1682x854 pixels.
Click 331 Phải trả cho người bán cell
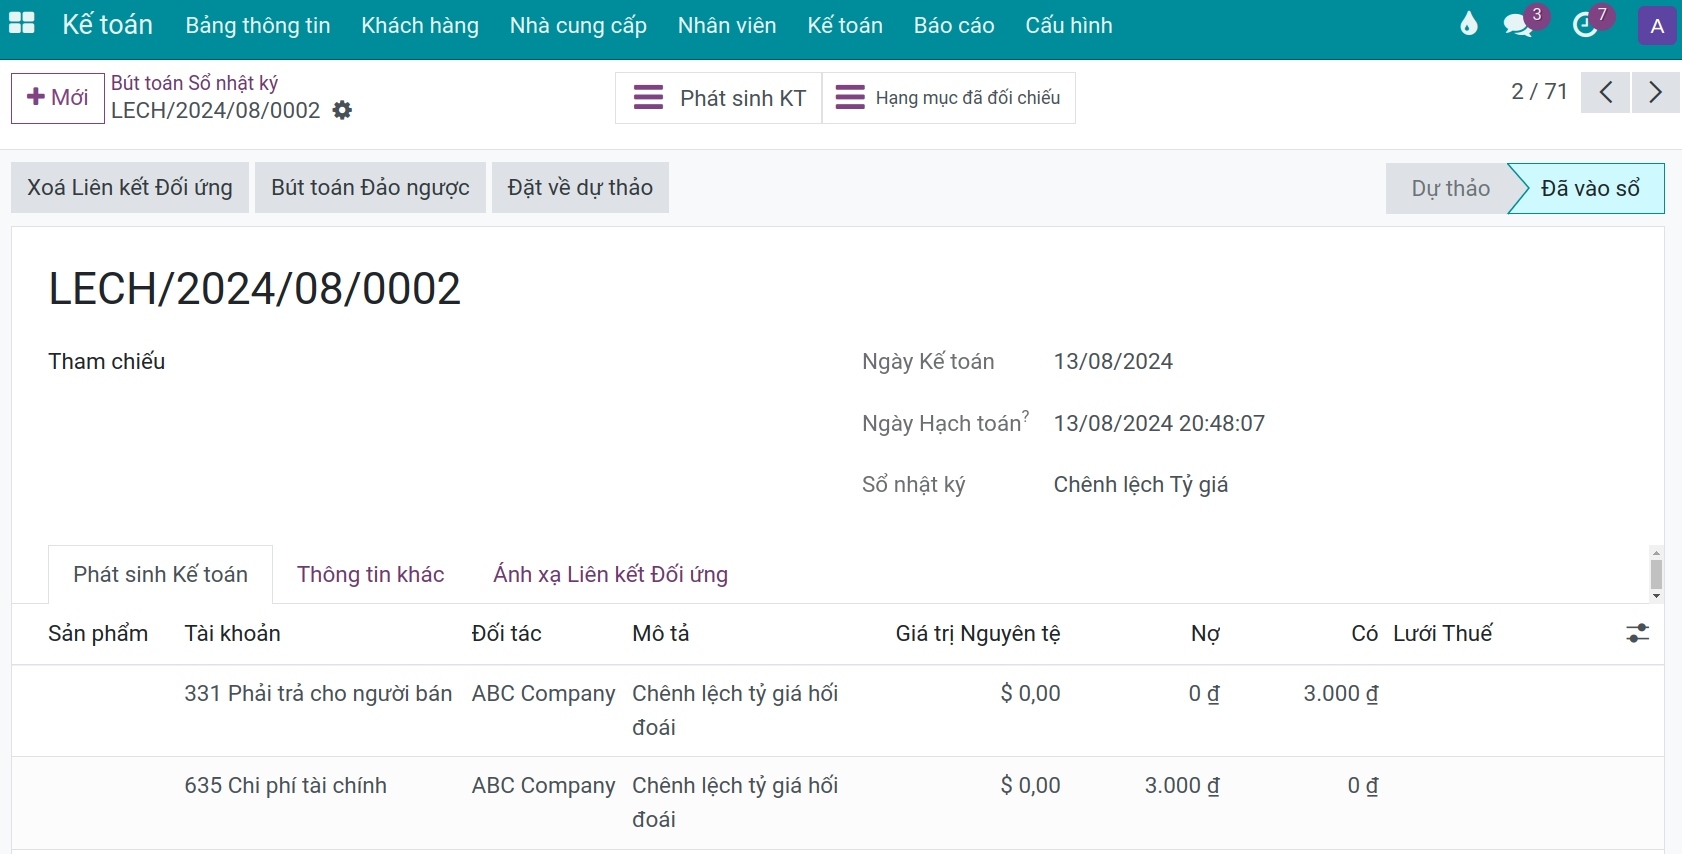pyautogui.click(x=318, y=693)
